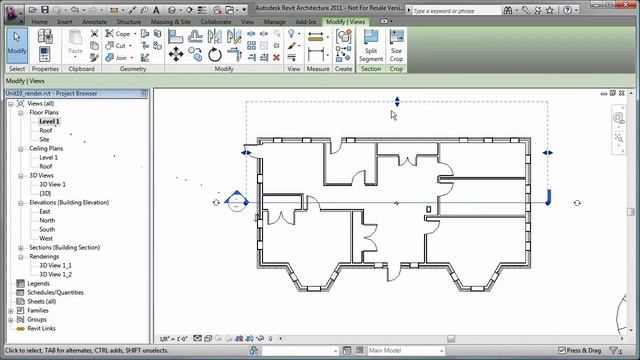
Task: Select the Legends item in browser
Action: (x=38, y=284)
